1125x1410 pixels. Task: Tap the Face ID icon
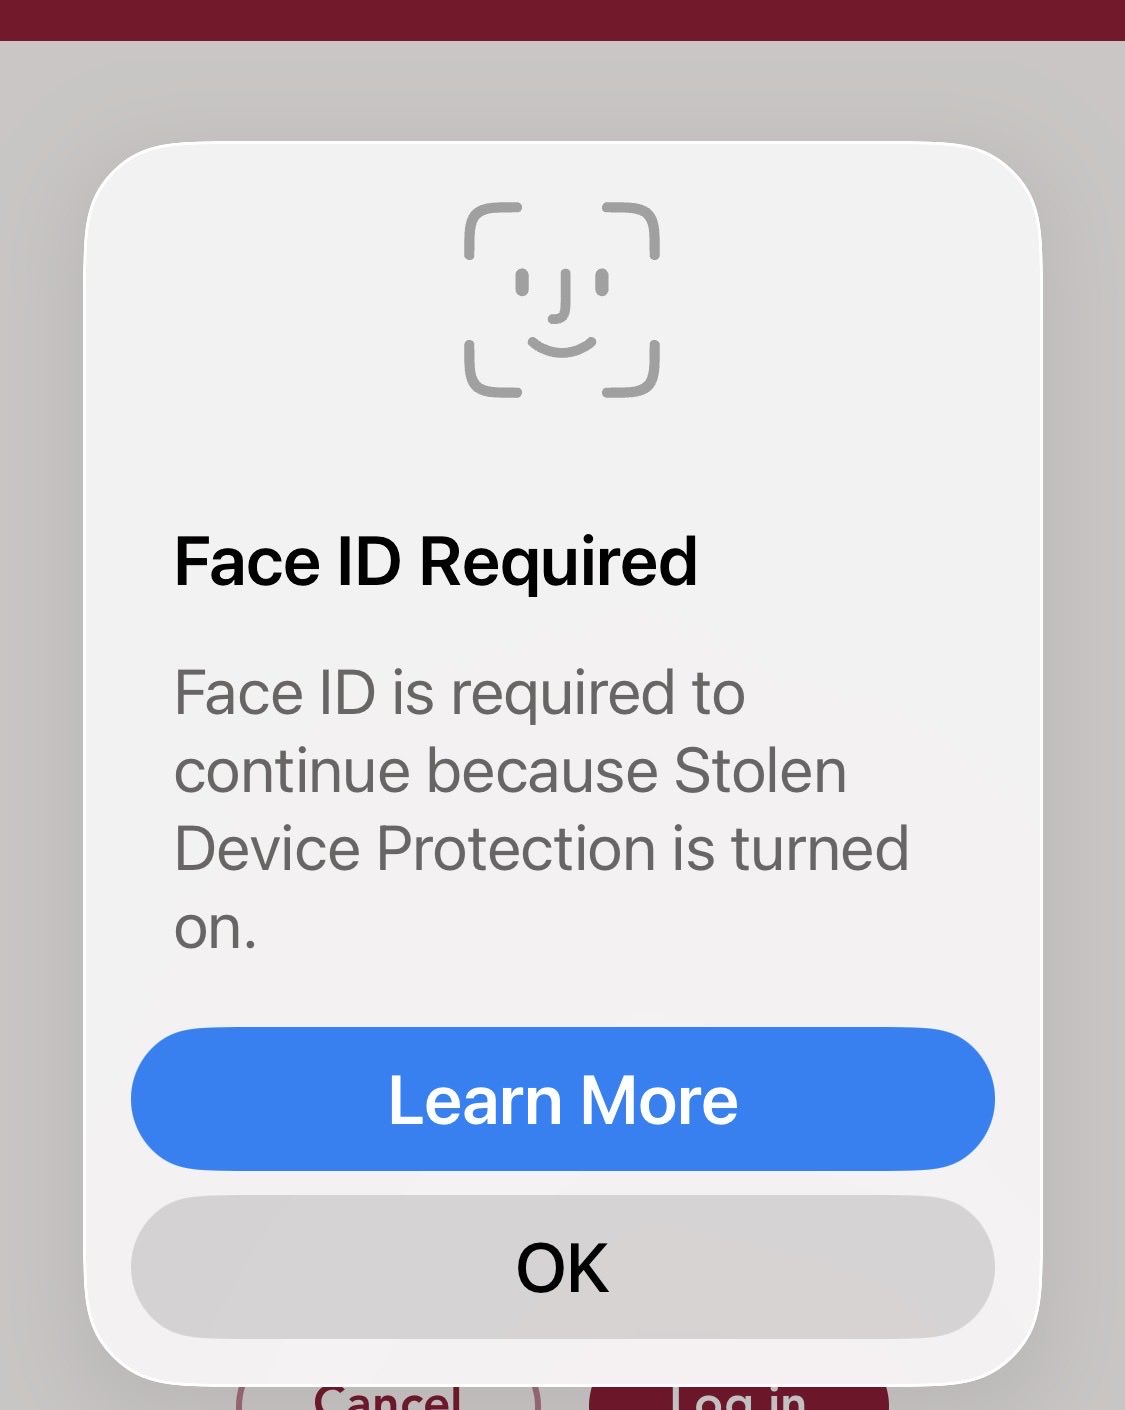click(562, 300)
